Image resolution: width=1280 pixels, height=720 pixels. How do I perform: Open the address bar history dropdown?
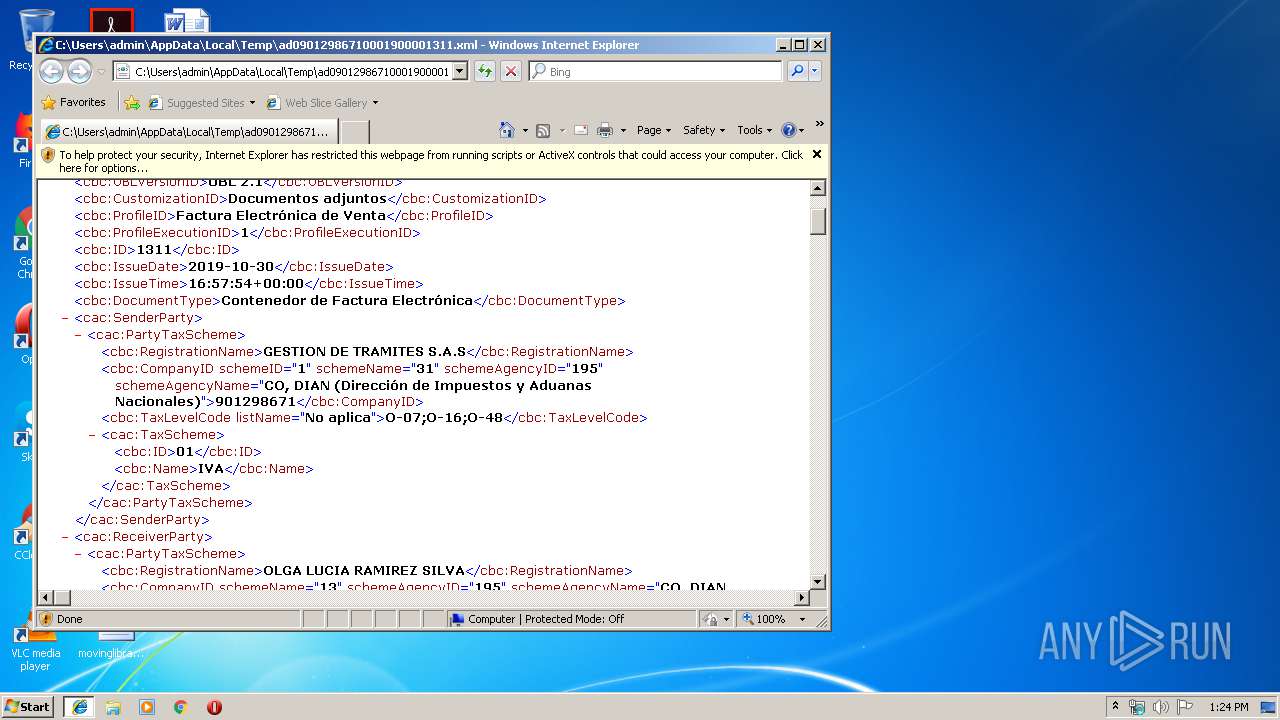[459, 71]
